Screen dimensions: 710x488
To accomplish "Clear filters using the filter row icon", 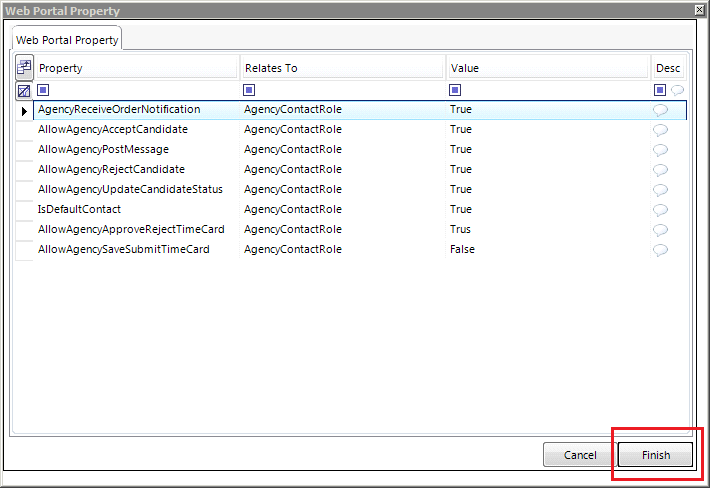I will pyautogui.click(x=24, y=91).
